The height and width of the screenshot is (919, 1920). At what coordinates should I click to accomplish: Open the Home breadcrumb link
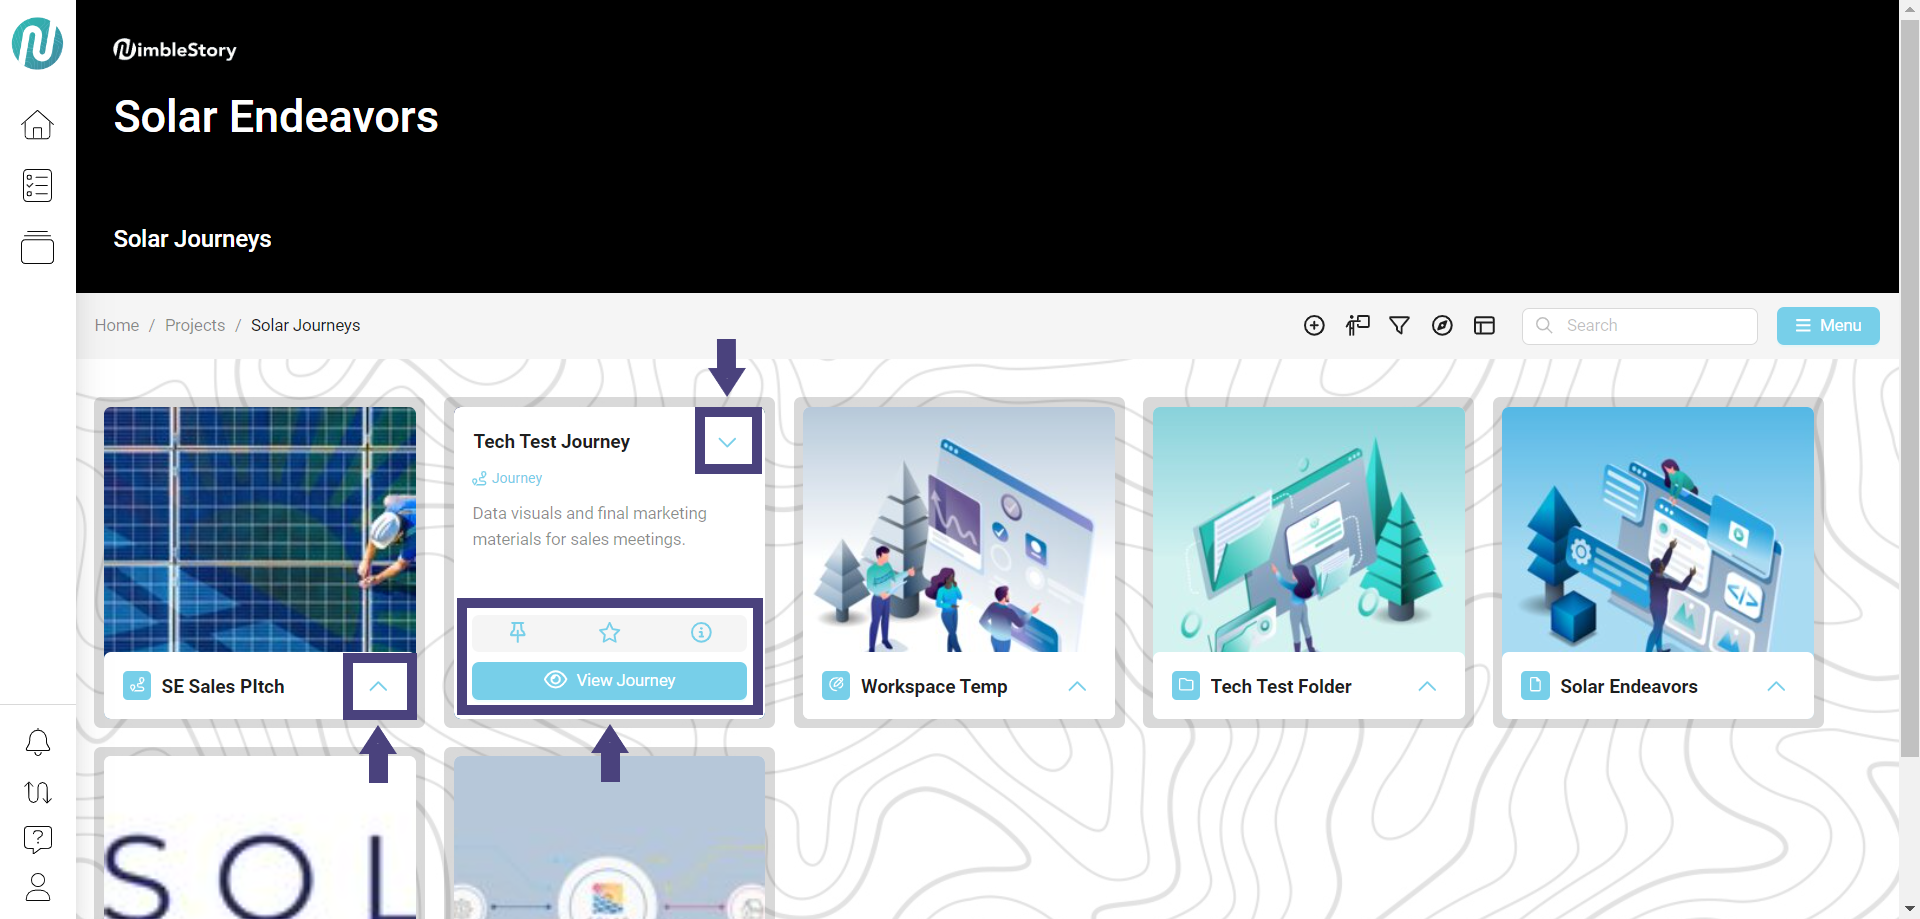pos(116,325)
